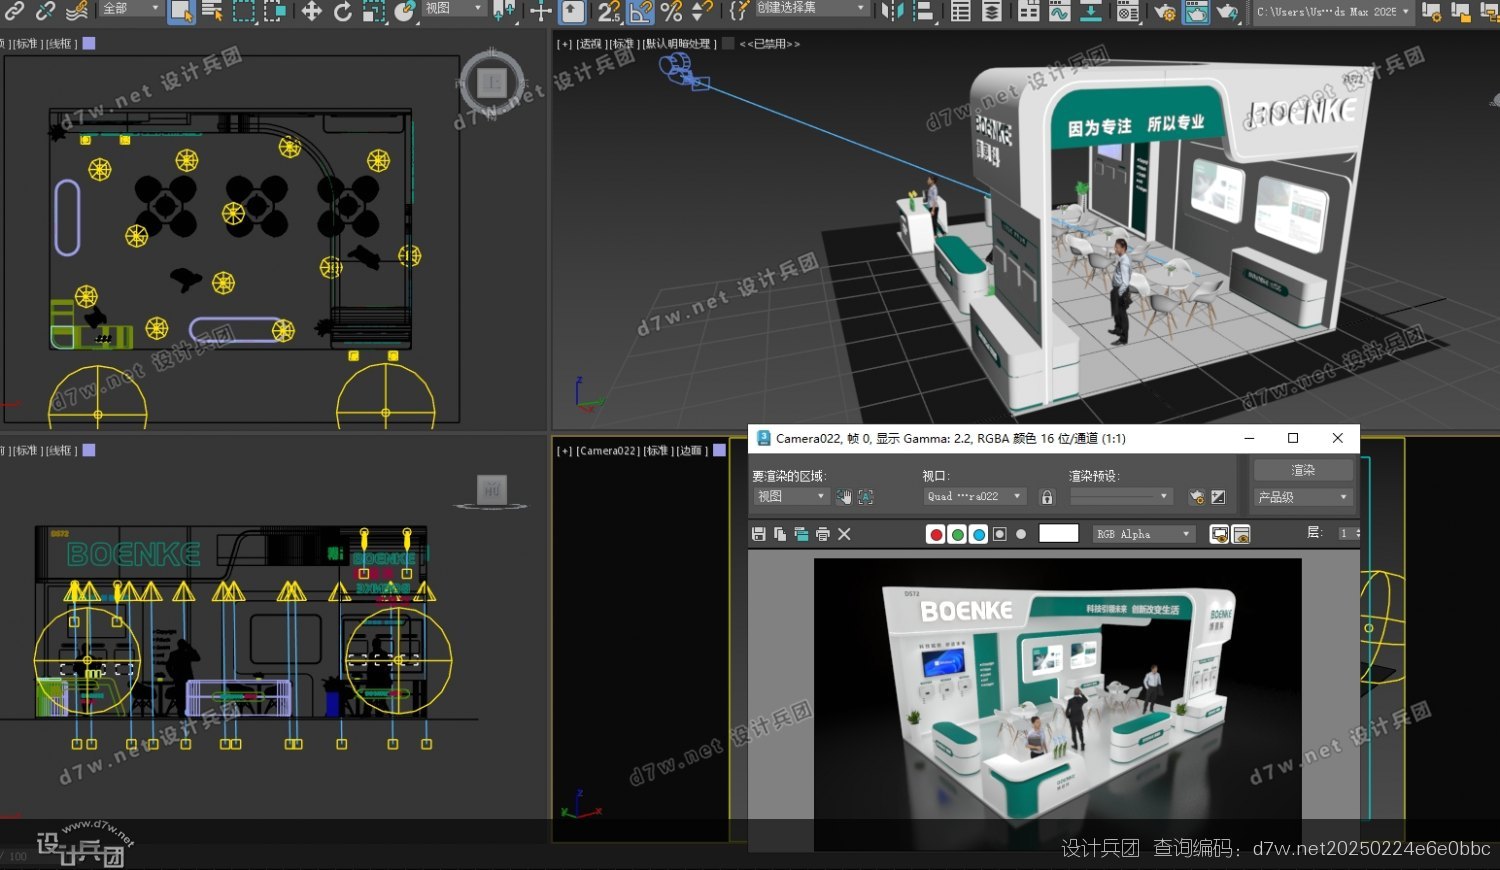Screen dimensions: 1500x870
Task: Click the Unlink Selection tool
Action: tap(45, 11)
